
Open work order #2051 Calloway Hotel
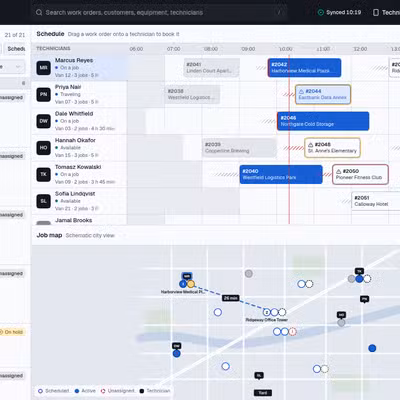pyautogui.click(x=376, y=201)
